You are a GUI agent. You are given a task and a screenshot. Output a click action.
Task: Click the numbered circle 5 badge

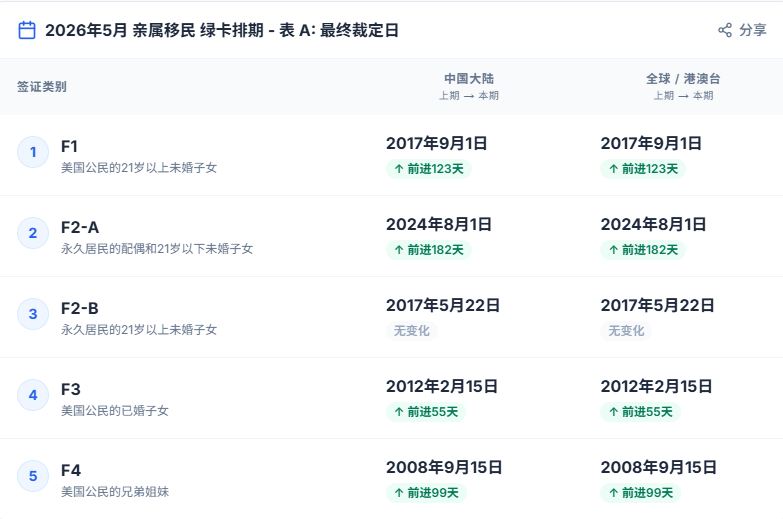[x=33, y=476]
